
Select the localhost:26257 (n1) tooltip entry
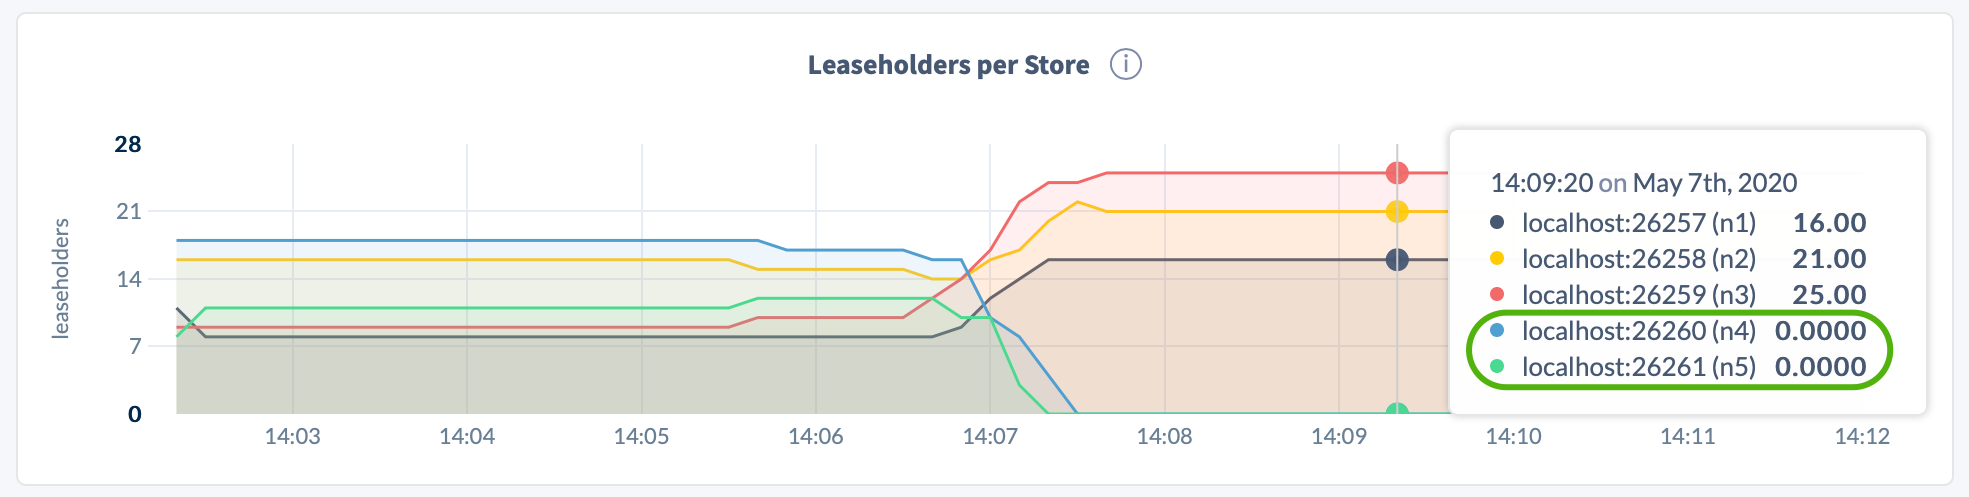click(x=1638, y=223)
